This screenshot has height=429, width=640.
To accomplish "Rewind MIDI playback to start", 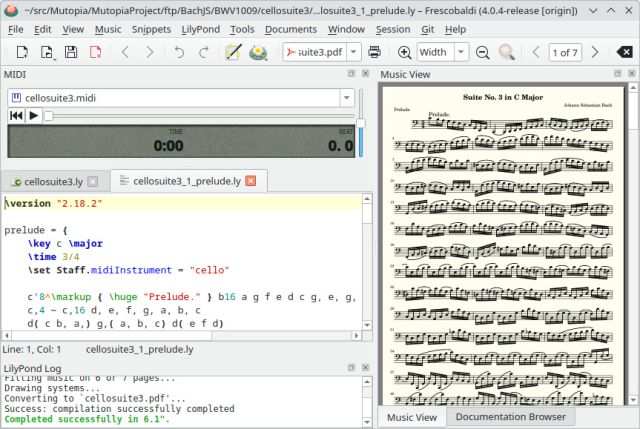I will pos(16,116).
